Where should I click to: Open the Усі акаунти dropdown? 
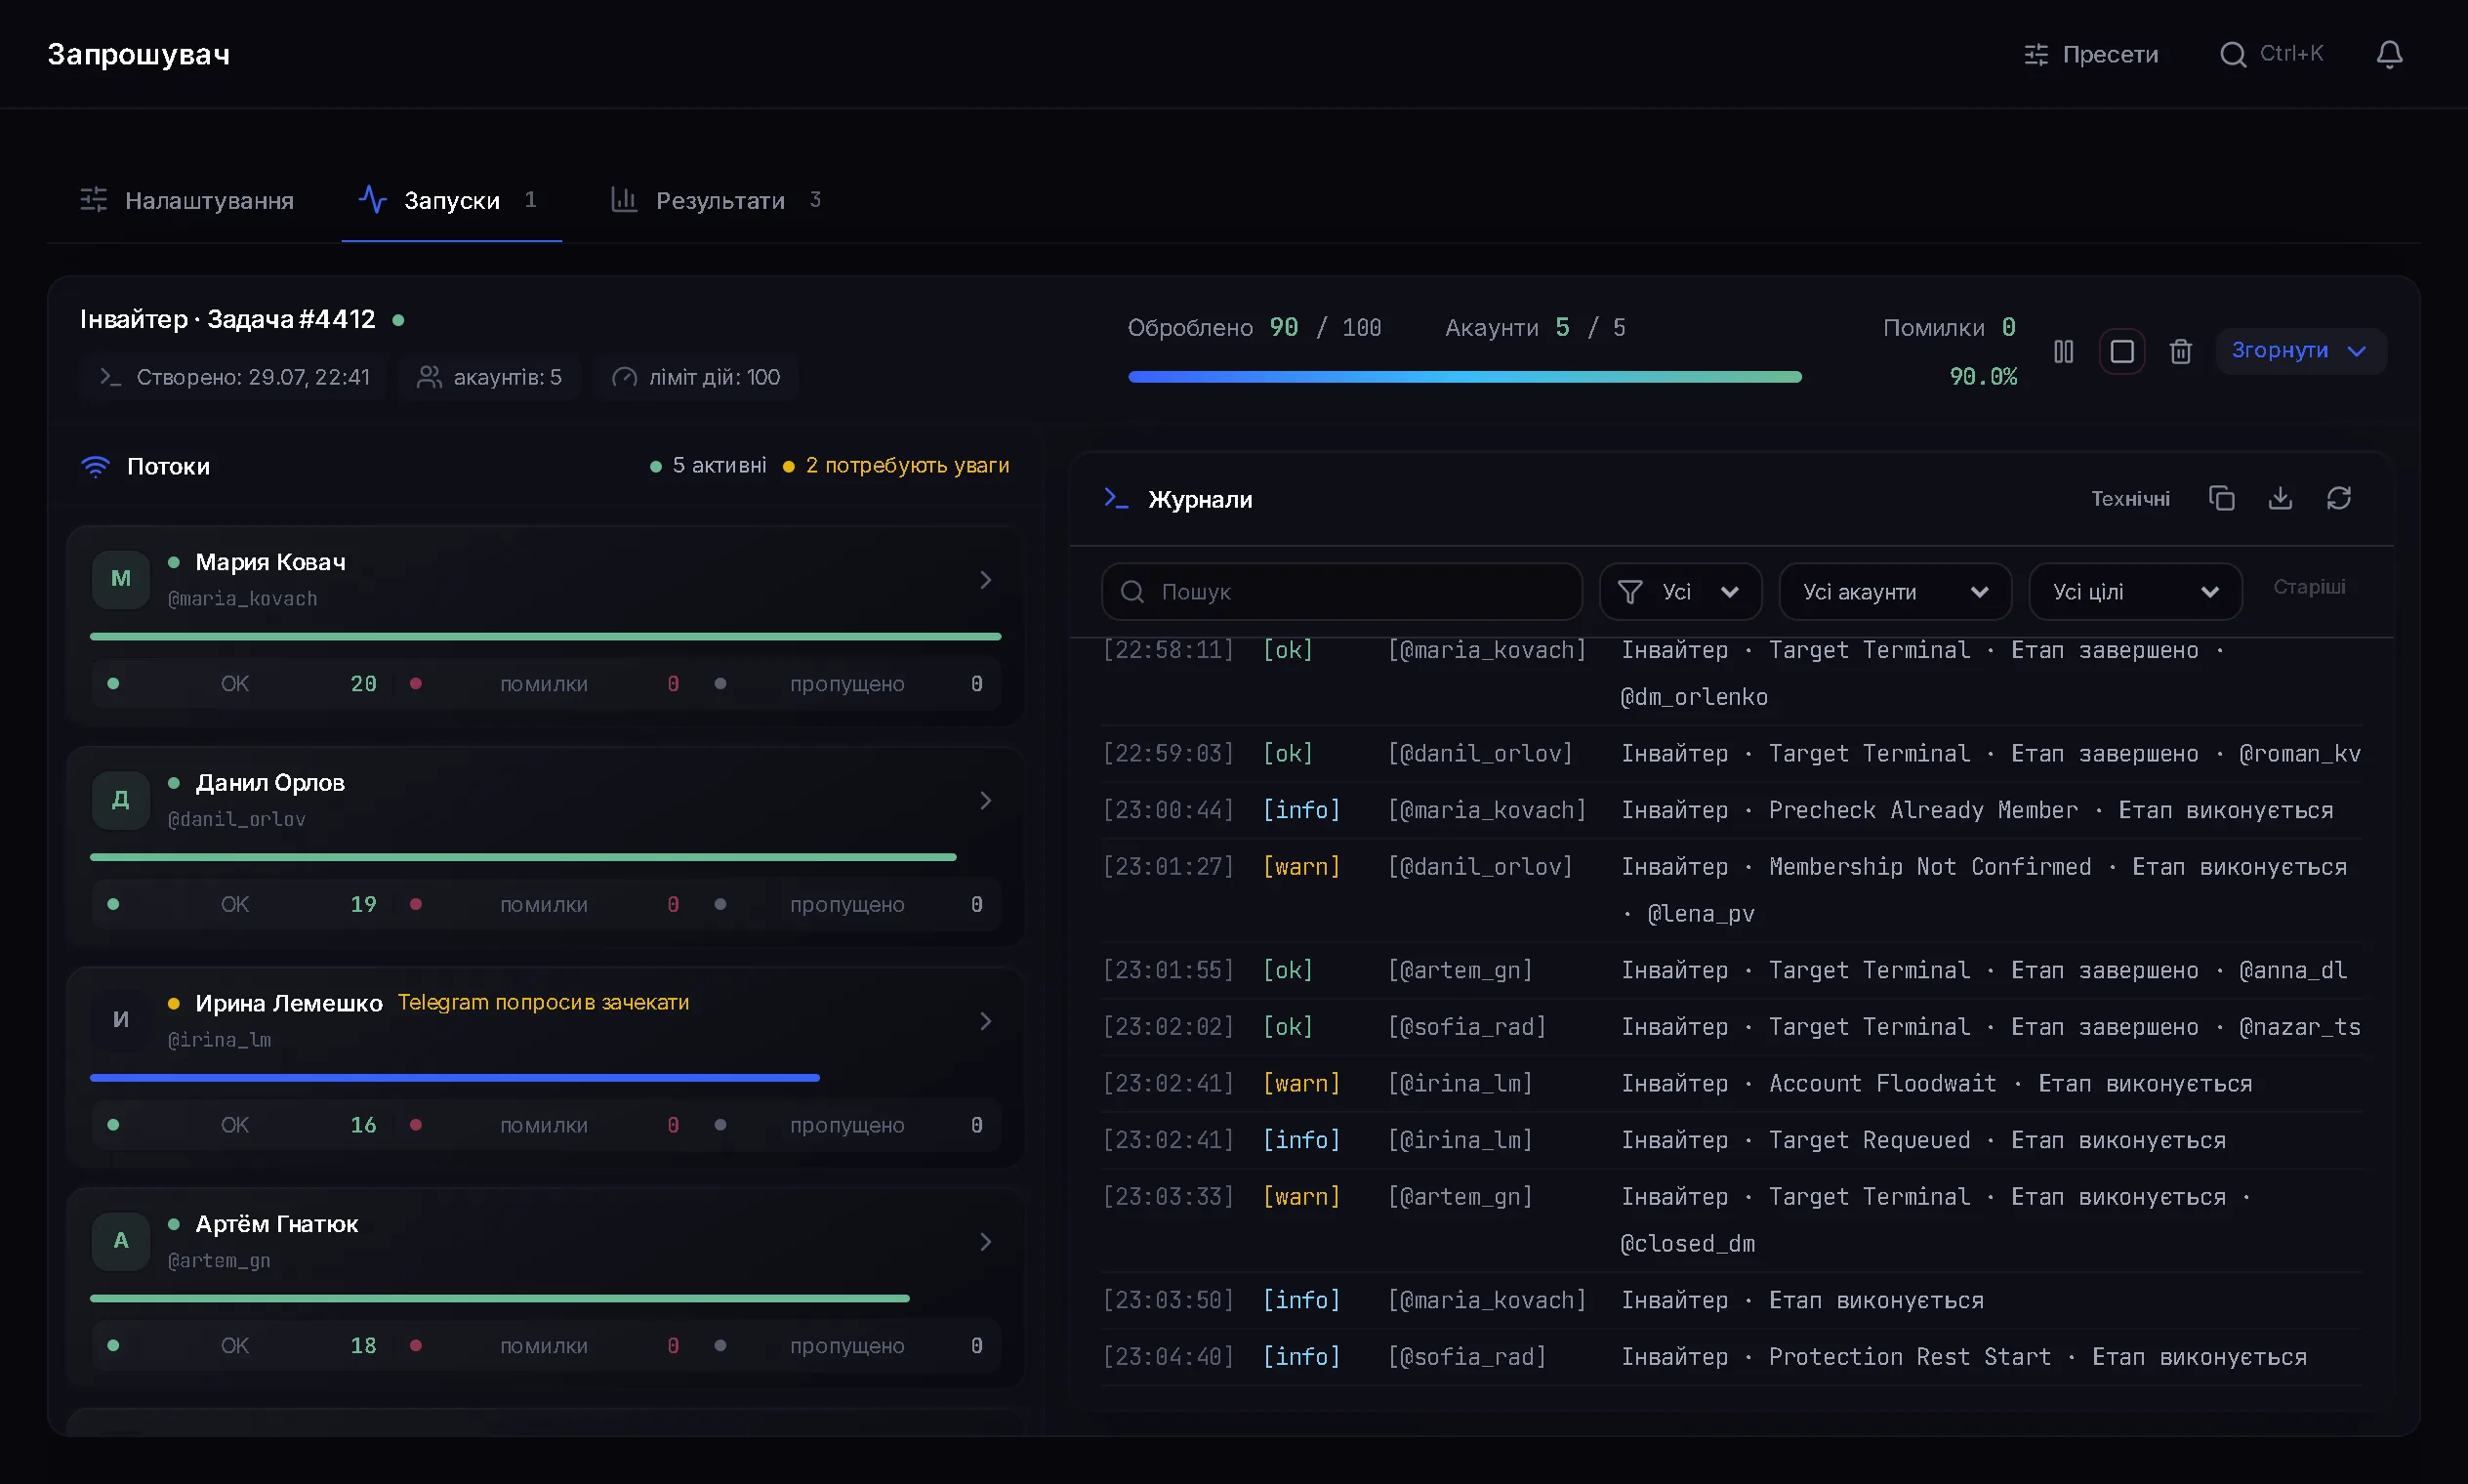pyautogui.click(x=1895, y=592)
